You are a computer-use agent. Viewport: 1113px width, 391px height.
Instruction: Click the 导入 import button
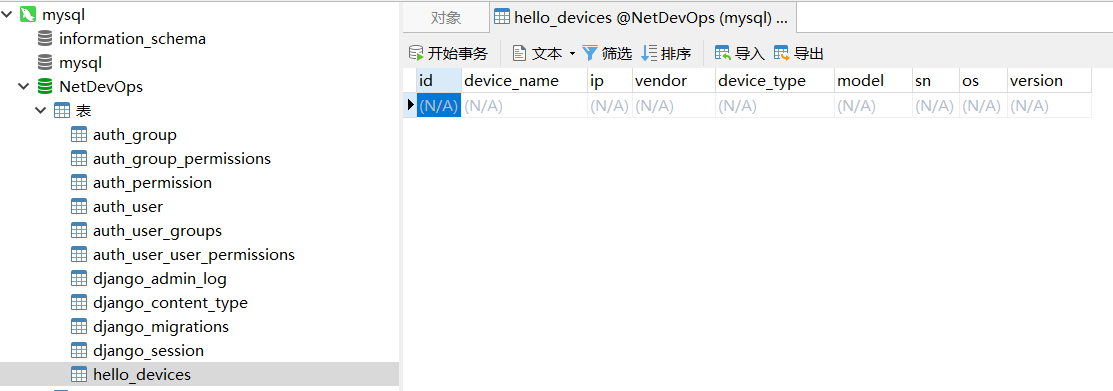click(740, 53)
